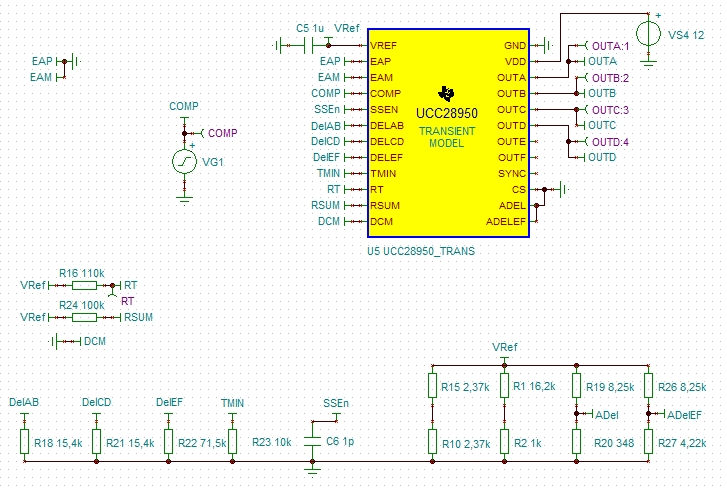Click the EAP label at top left
The height and width of the screenshot is (489, 727).
42,61
